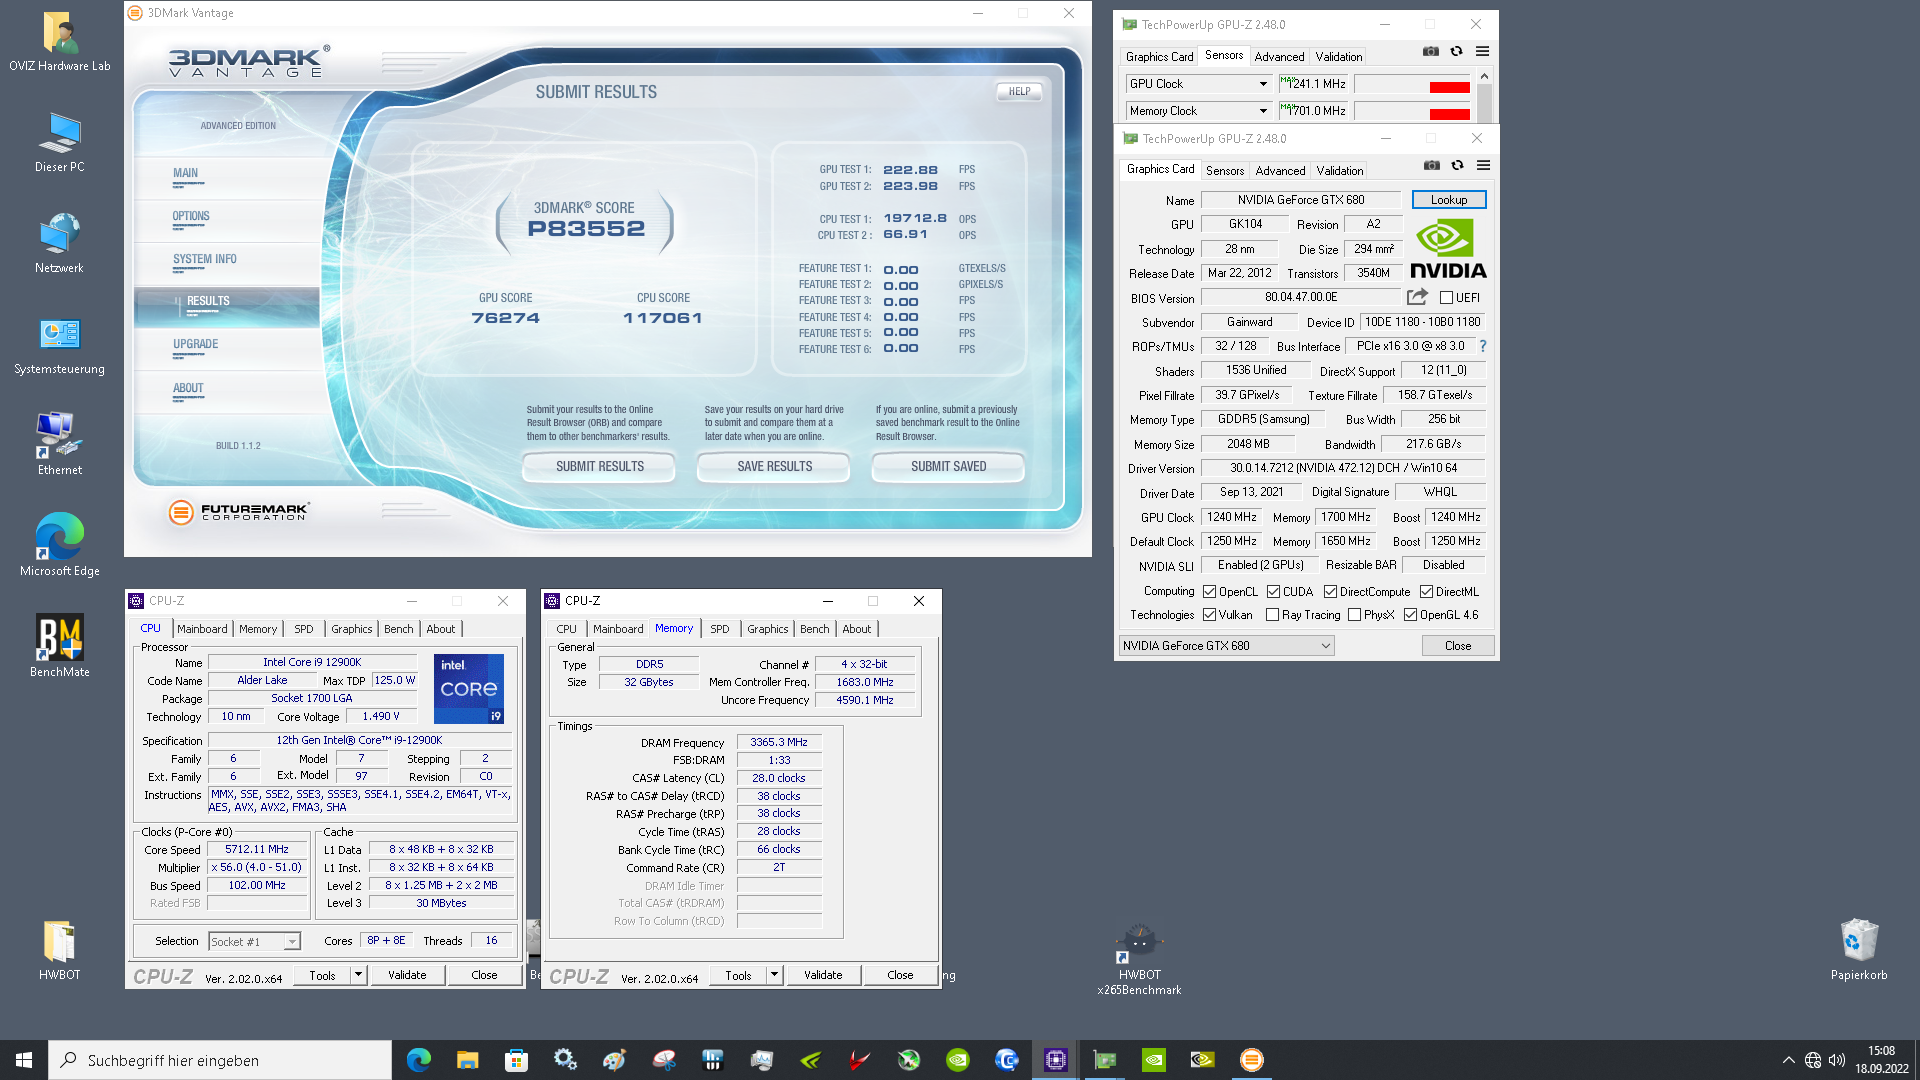This screenshot has height=1080, width=1920.
Task: Expand Tools dropdown arrow in left CPU-Z
Action: (358, 975)
